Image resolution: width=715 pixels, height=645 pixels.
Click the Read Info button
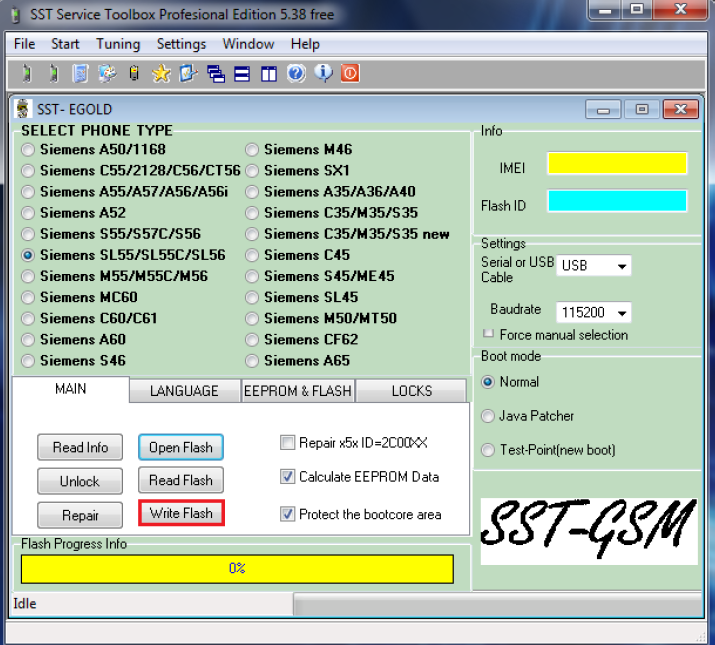point(80,447)
